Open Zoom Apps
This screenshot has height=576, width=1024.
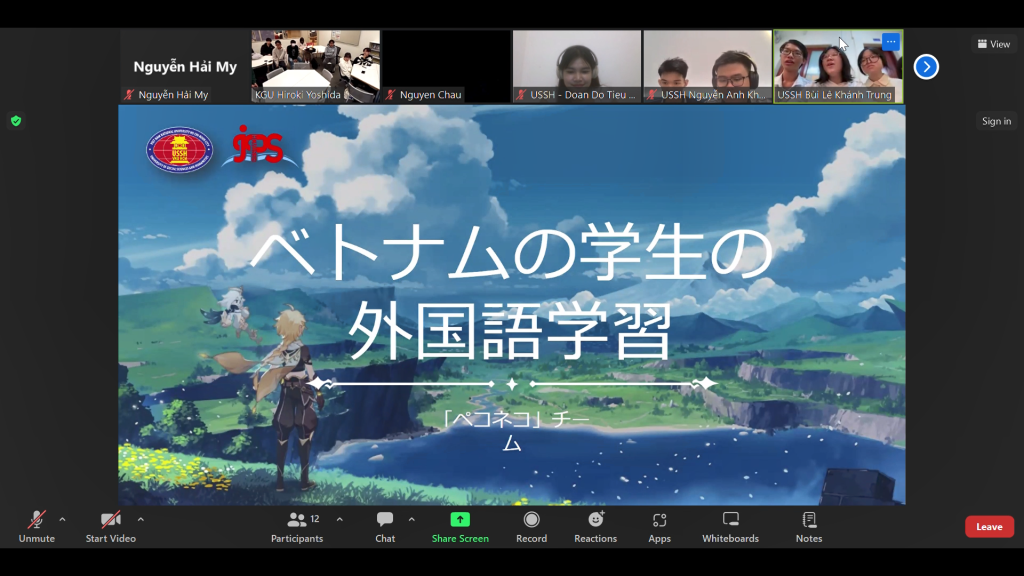click(660, 526)
